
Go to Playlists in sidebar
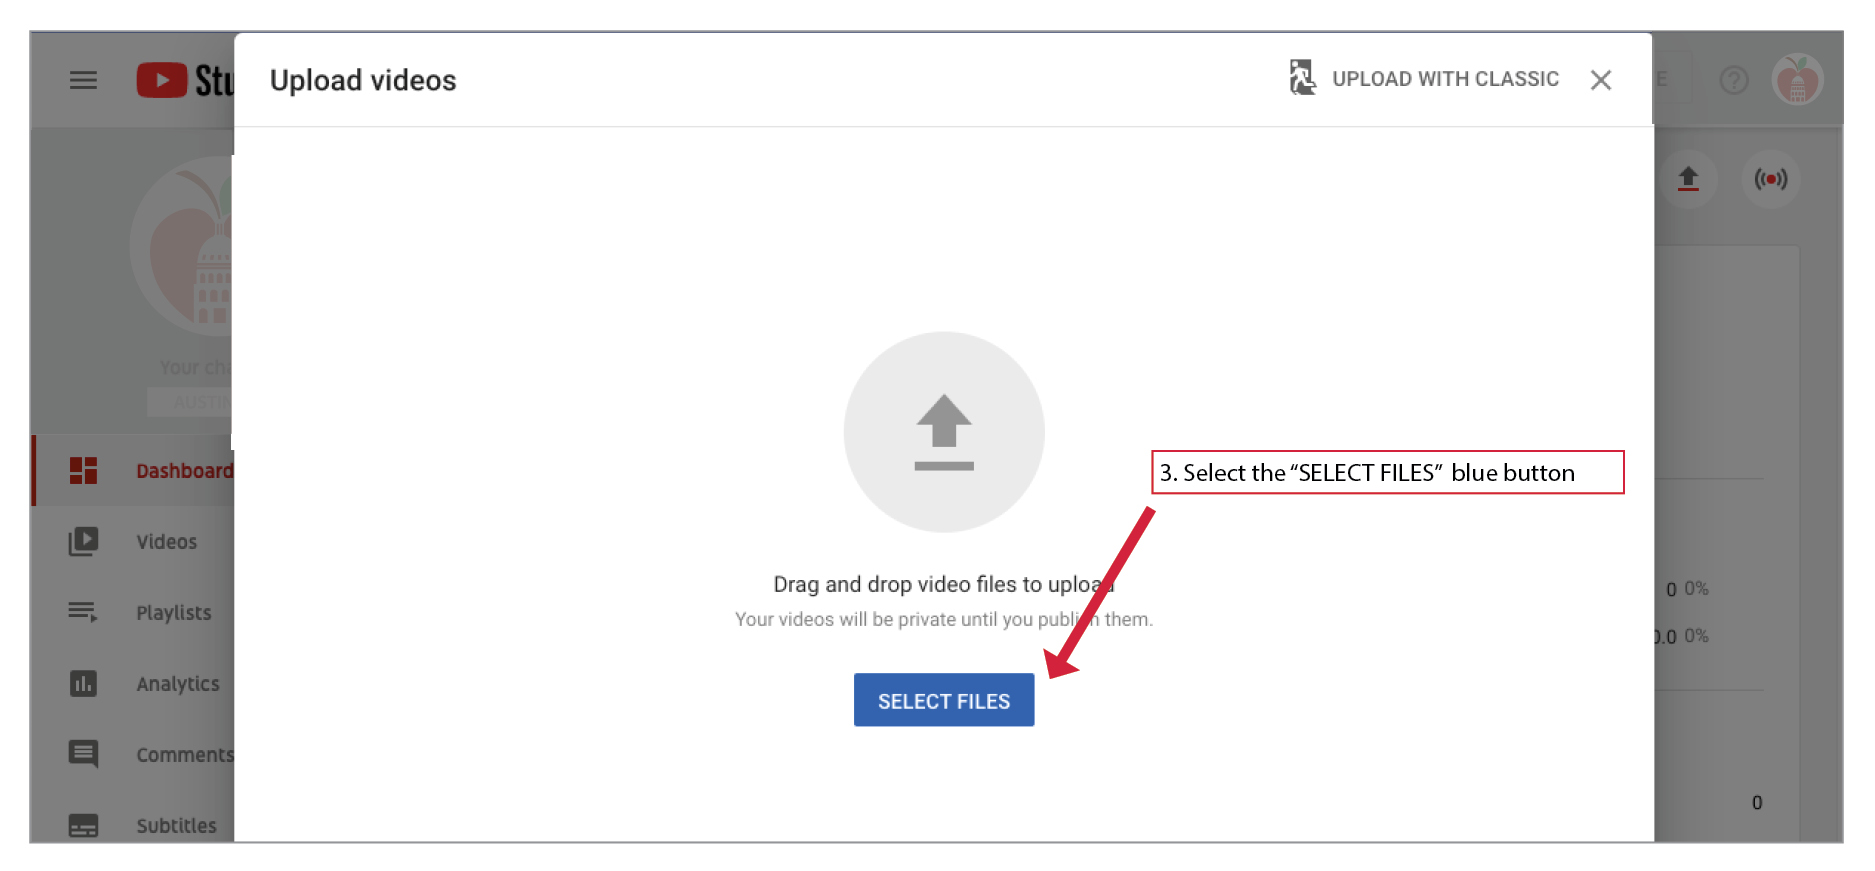tap(174, 613)
